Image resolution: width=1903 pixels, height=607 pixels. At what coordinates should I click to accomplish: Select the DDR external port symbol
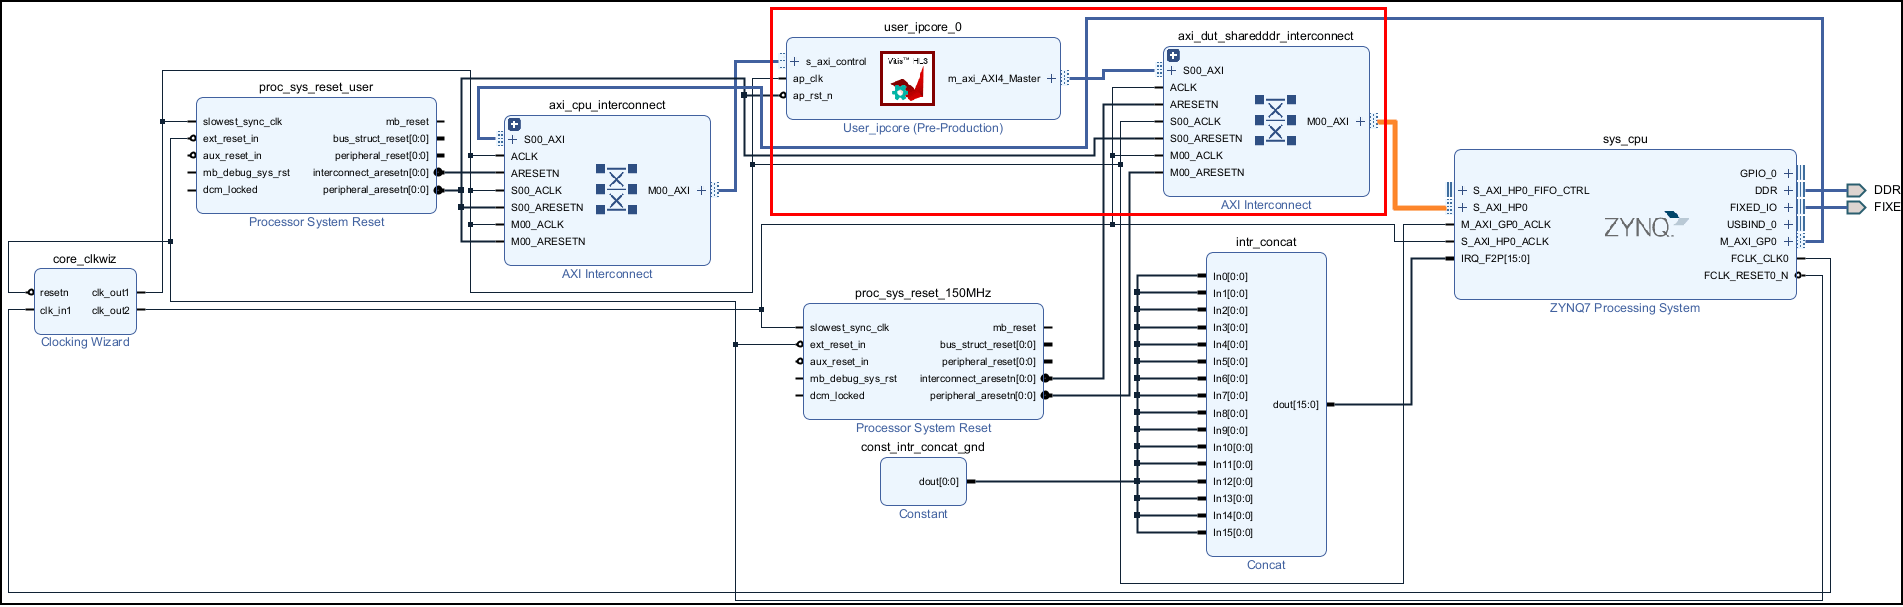[x=1856, y=190]
